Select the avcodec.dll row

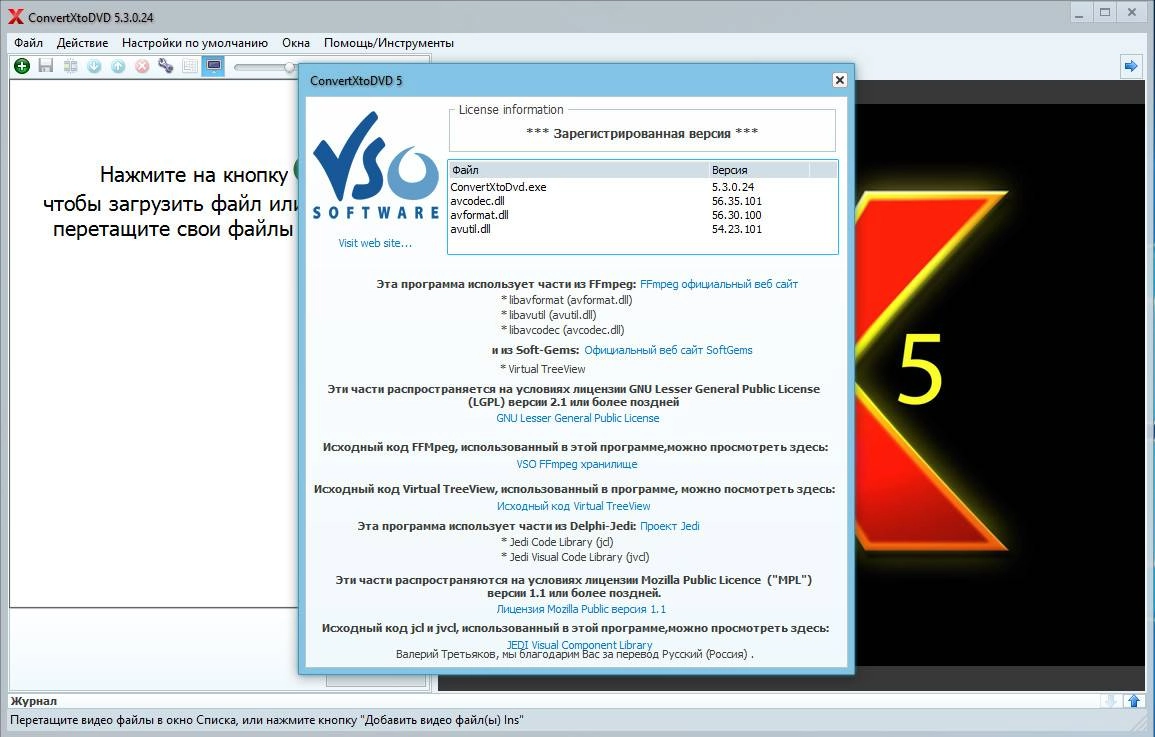[x=642, y=201]
